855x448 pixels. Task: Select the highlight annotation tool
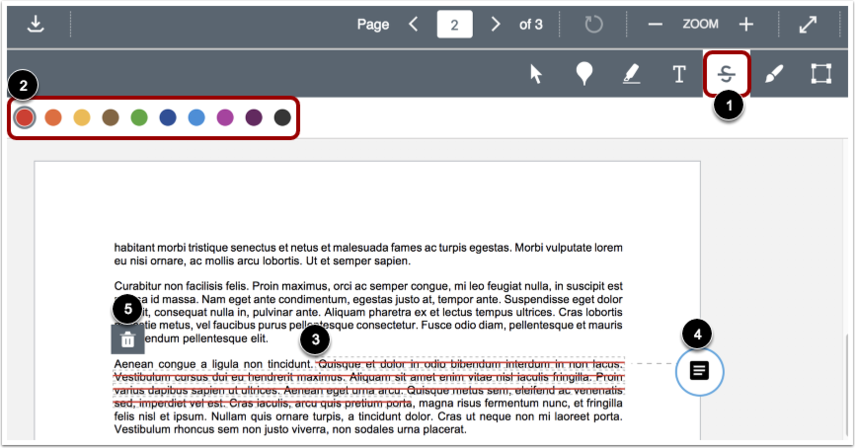point(631,74)
